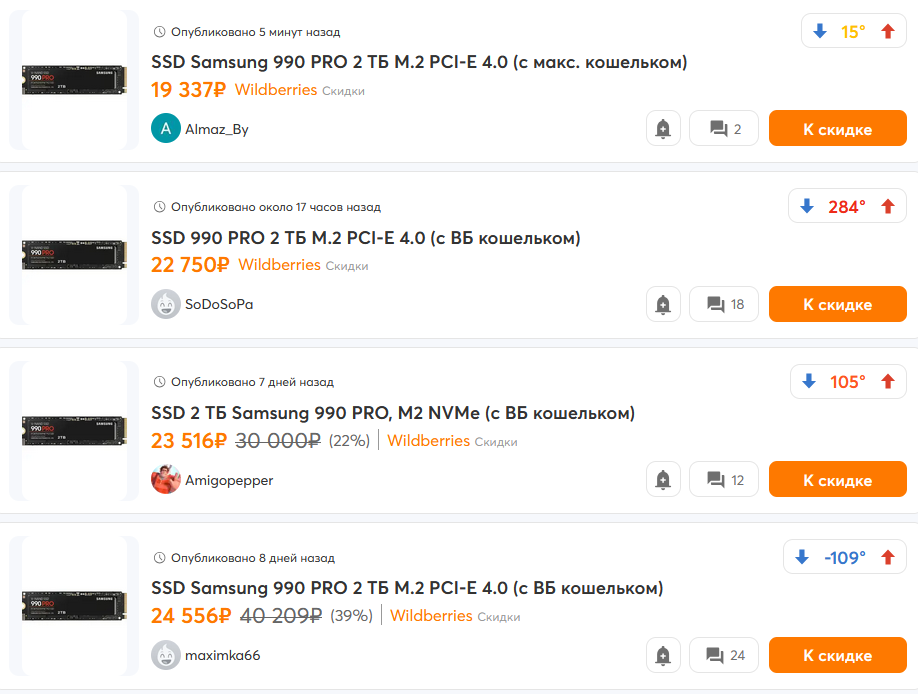Downvote the 19 337₽ Samsung 990 PRO deal
The width and height of the screenshot is (918, 694).
pos(820,31)
